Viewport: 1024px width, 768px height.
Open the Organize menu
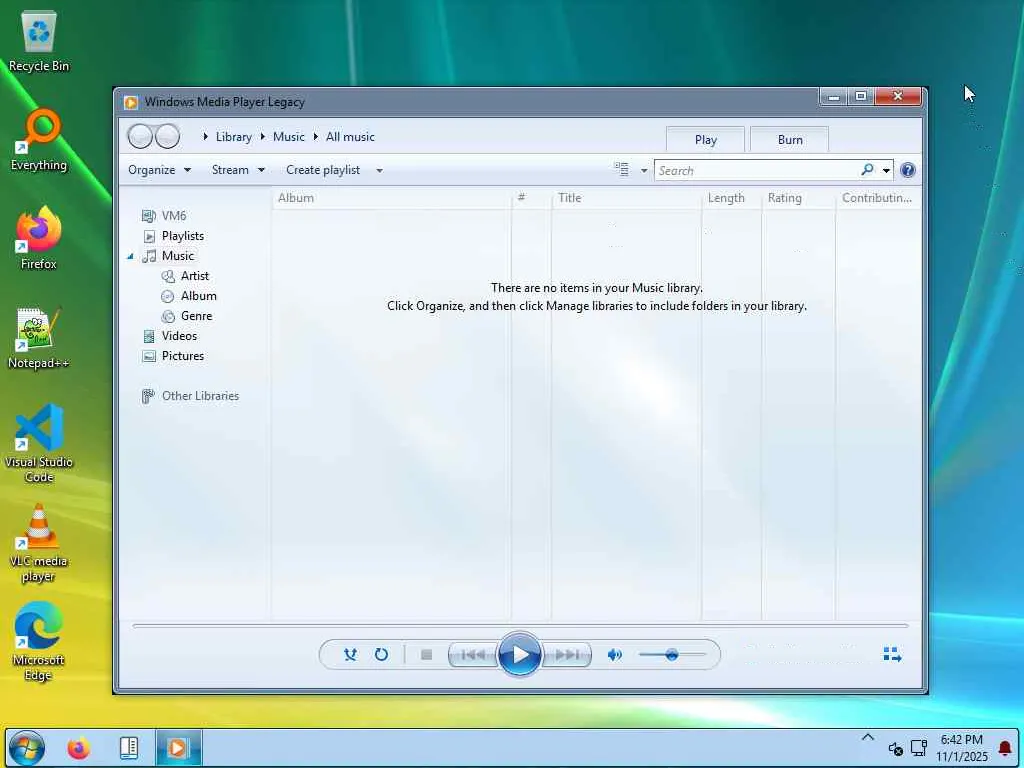(x=159, y=170)
